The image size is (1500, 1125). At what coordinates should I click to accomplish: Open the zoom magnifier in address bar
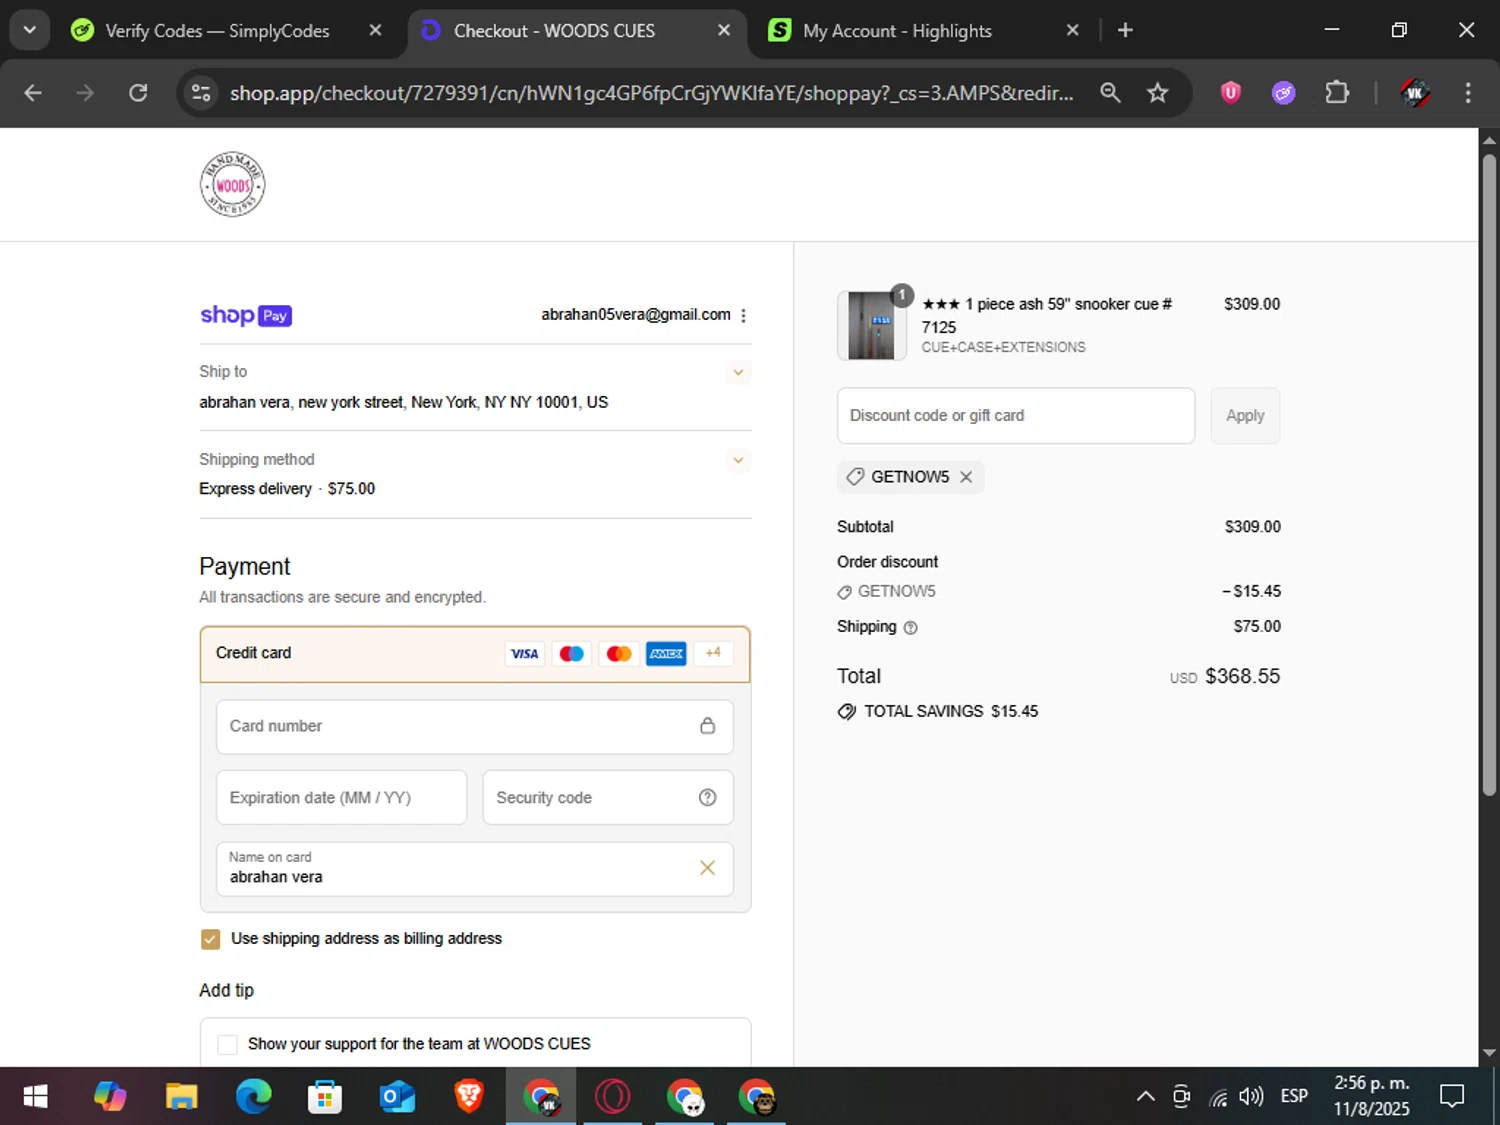(x=1110, y=93)
